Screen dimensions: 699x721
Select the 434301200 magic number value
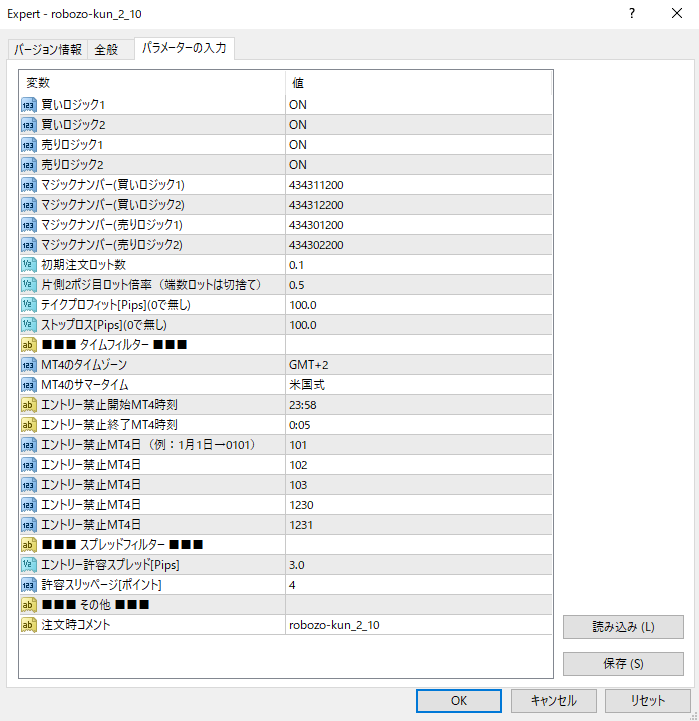pos(418,225)
